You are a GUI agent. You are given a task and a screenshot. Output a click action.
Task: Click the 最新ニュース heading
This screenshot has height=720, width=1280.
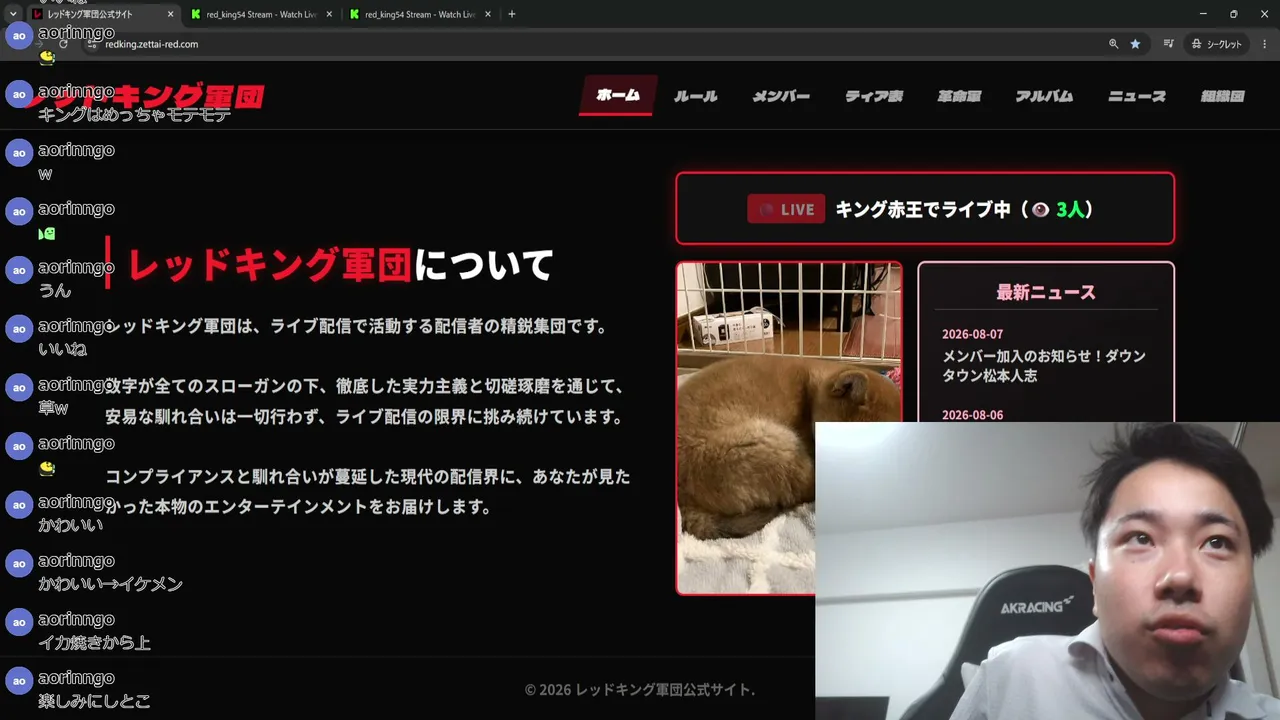[x=1046, y=292]
